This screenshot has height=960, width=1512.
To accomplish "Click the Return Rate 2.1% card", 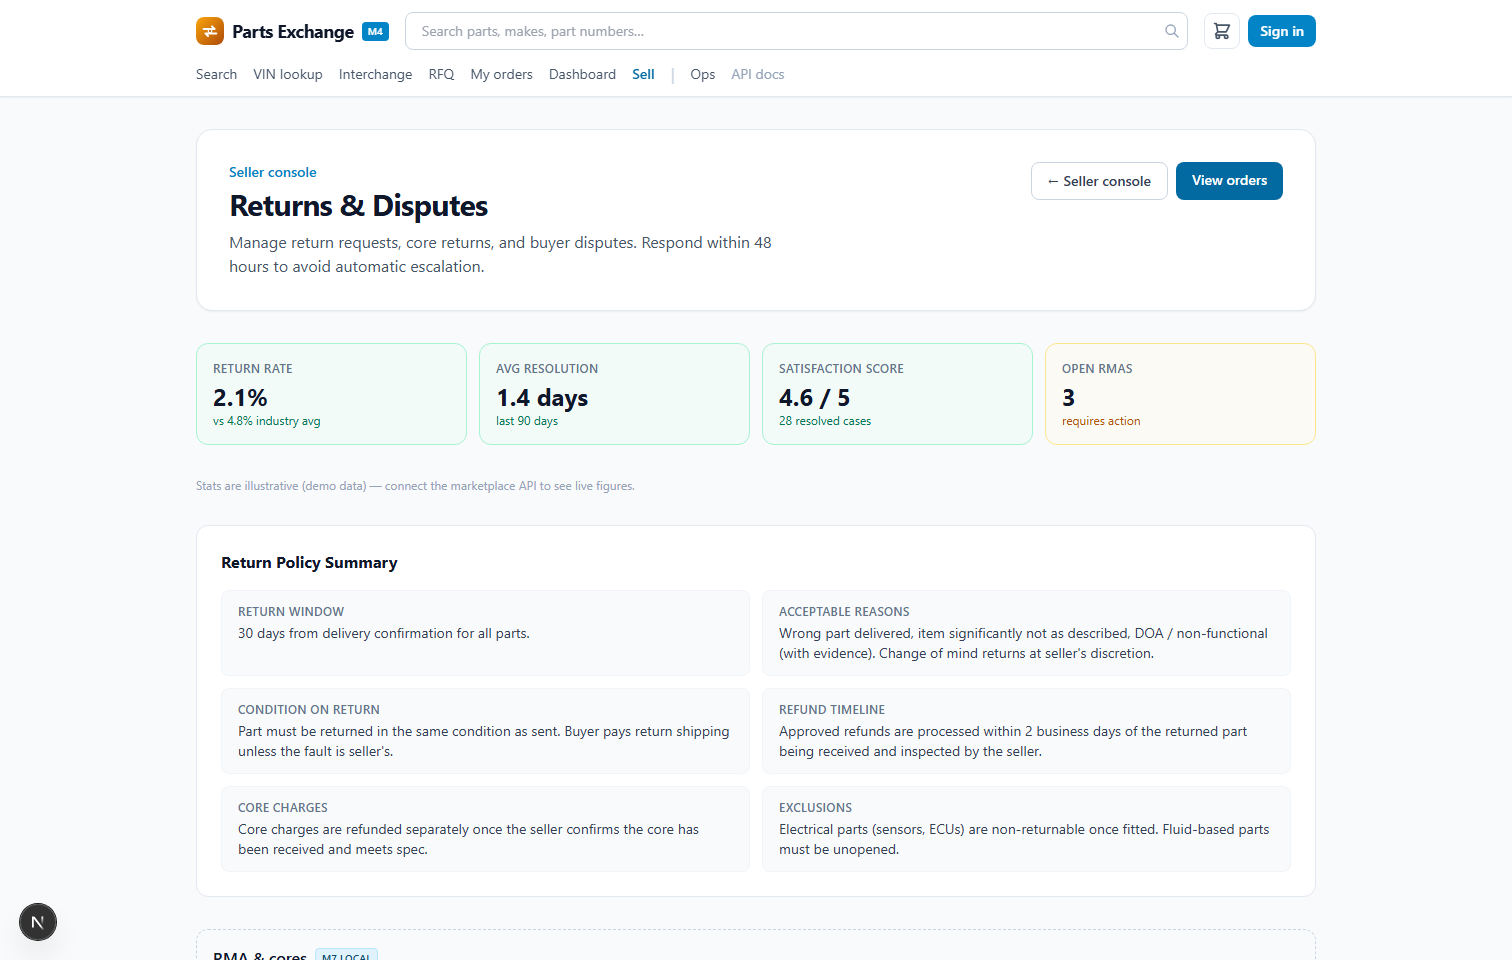I will click(x=332, y=394).
